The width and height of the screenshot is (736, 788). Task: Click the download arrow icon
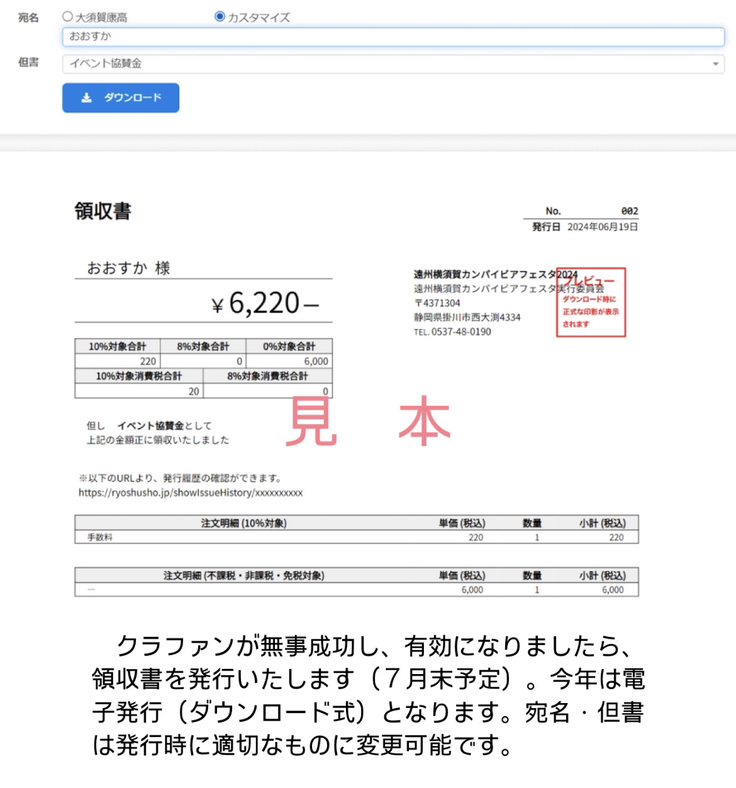pyautogui.click(x=87, y=98)
